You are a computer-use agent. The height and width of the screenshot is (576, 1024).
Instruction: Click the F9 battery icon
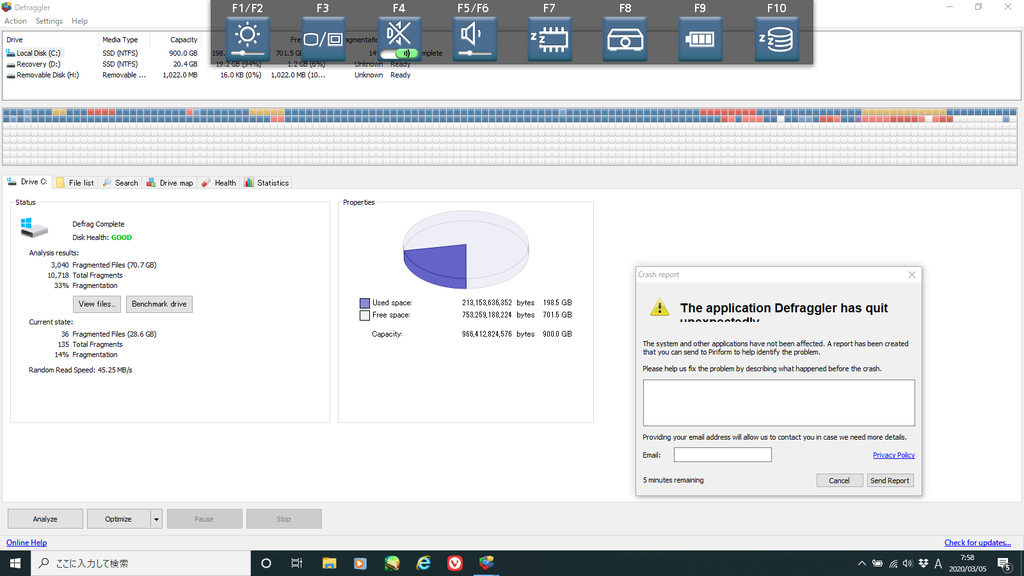[x=700, y=40]
